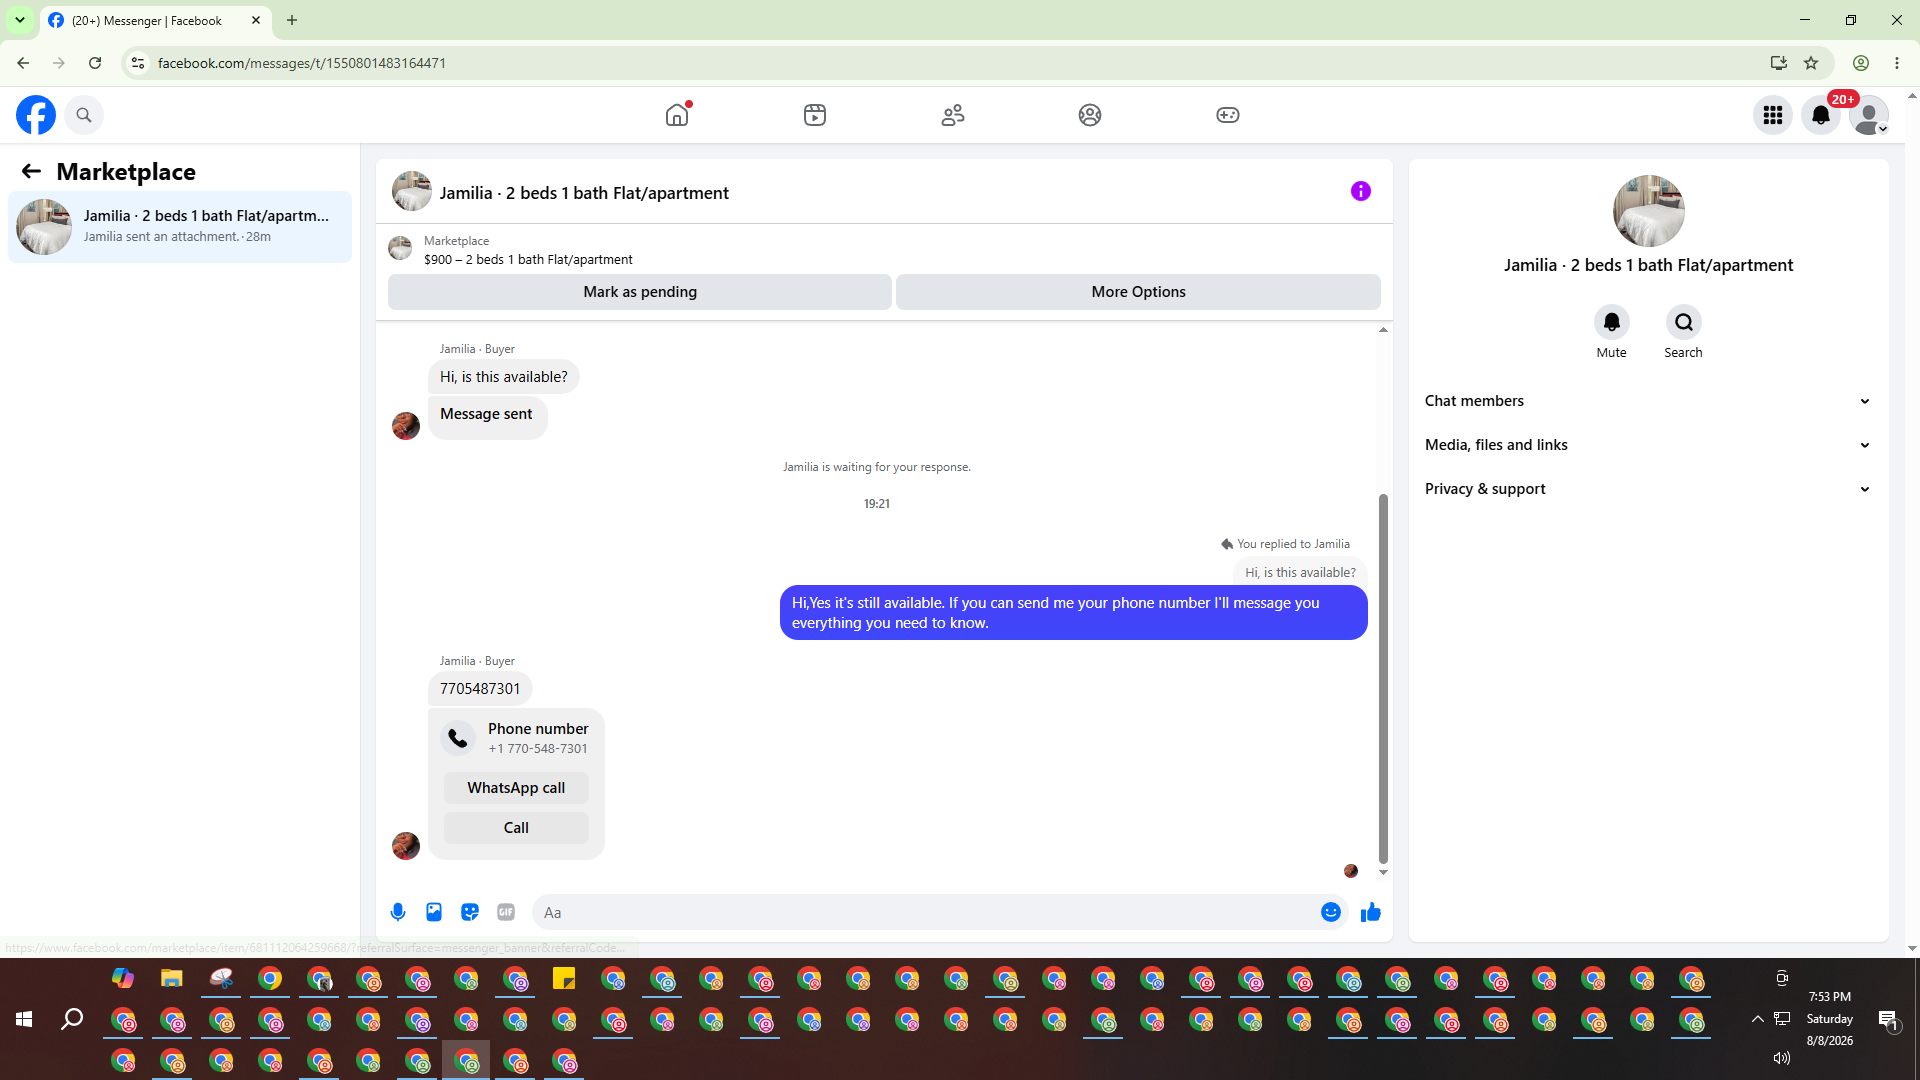Open File Explorer from the taskbar

pos(172,978)
